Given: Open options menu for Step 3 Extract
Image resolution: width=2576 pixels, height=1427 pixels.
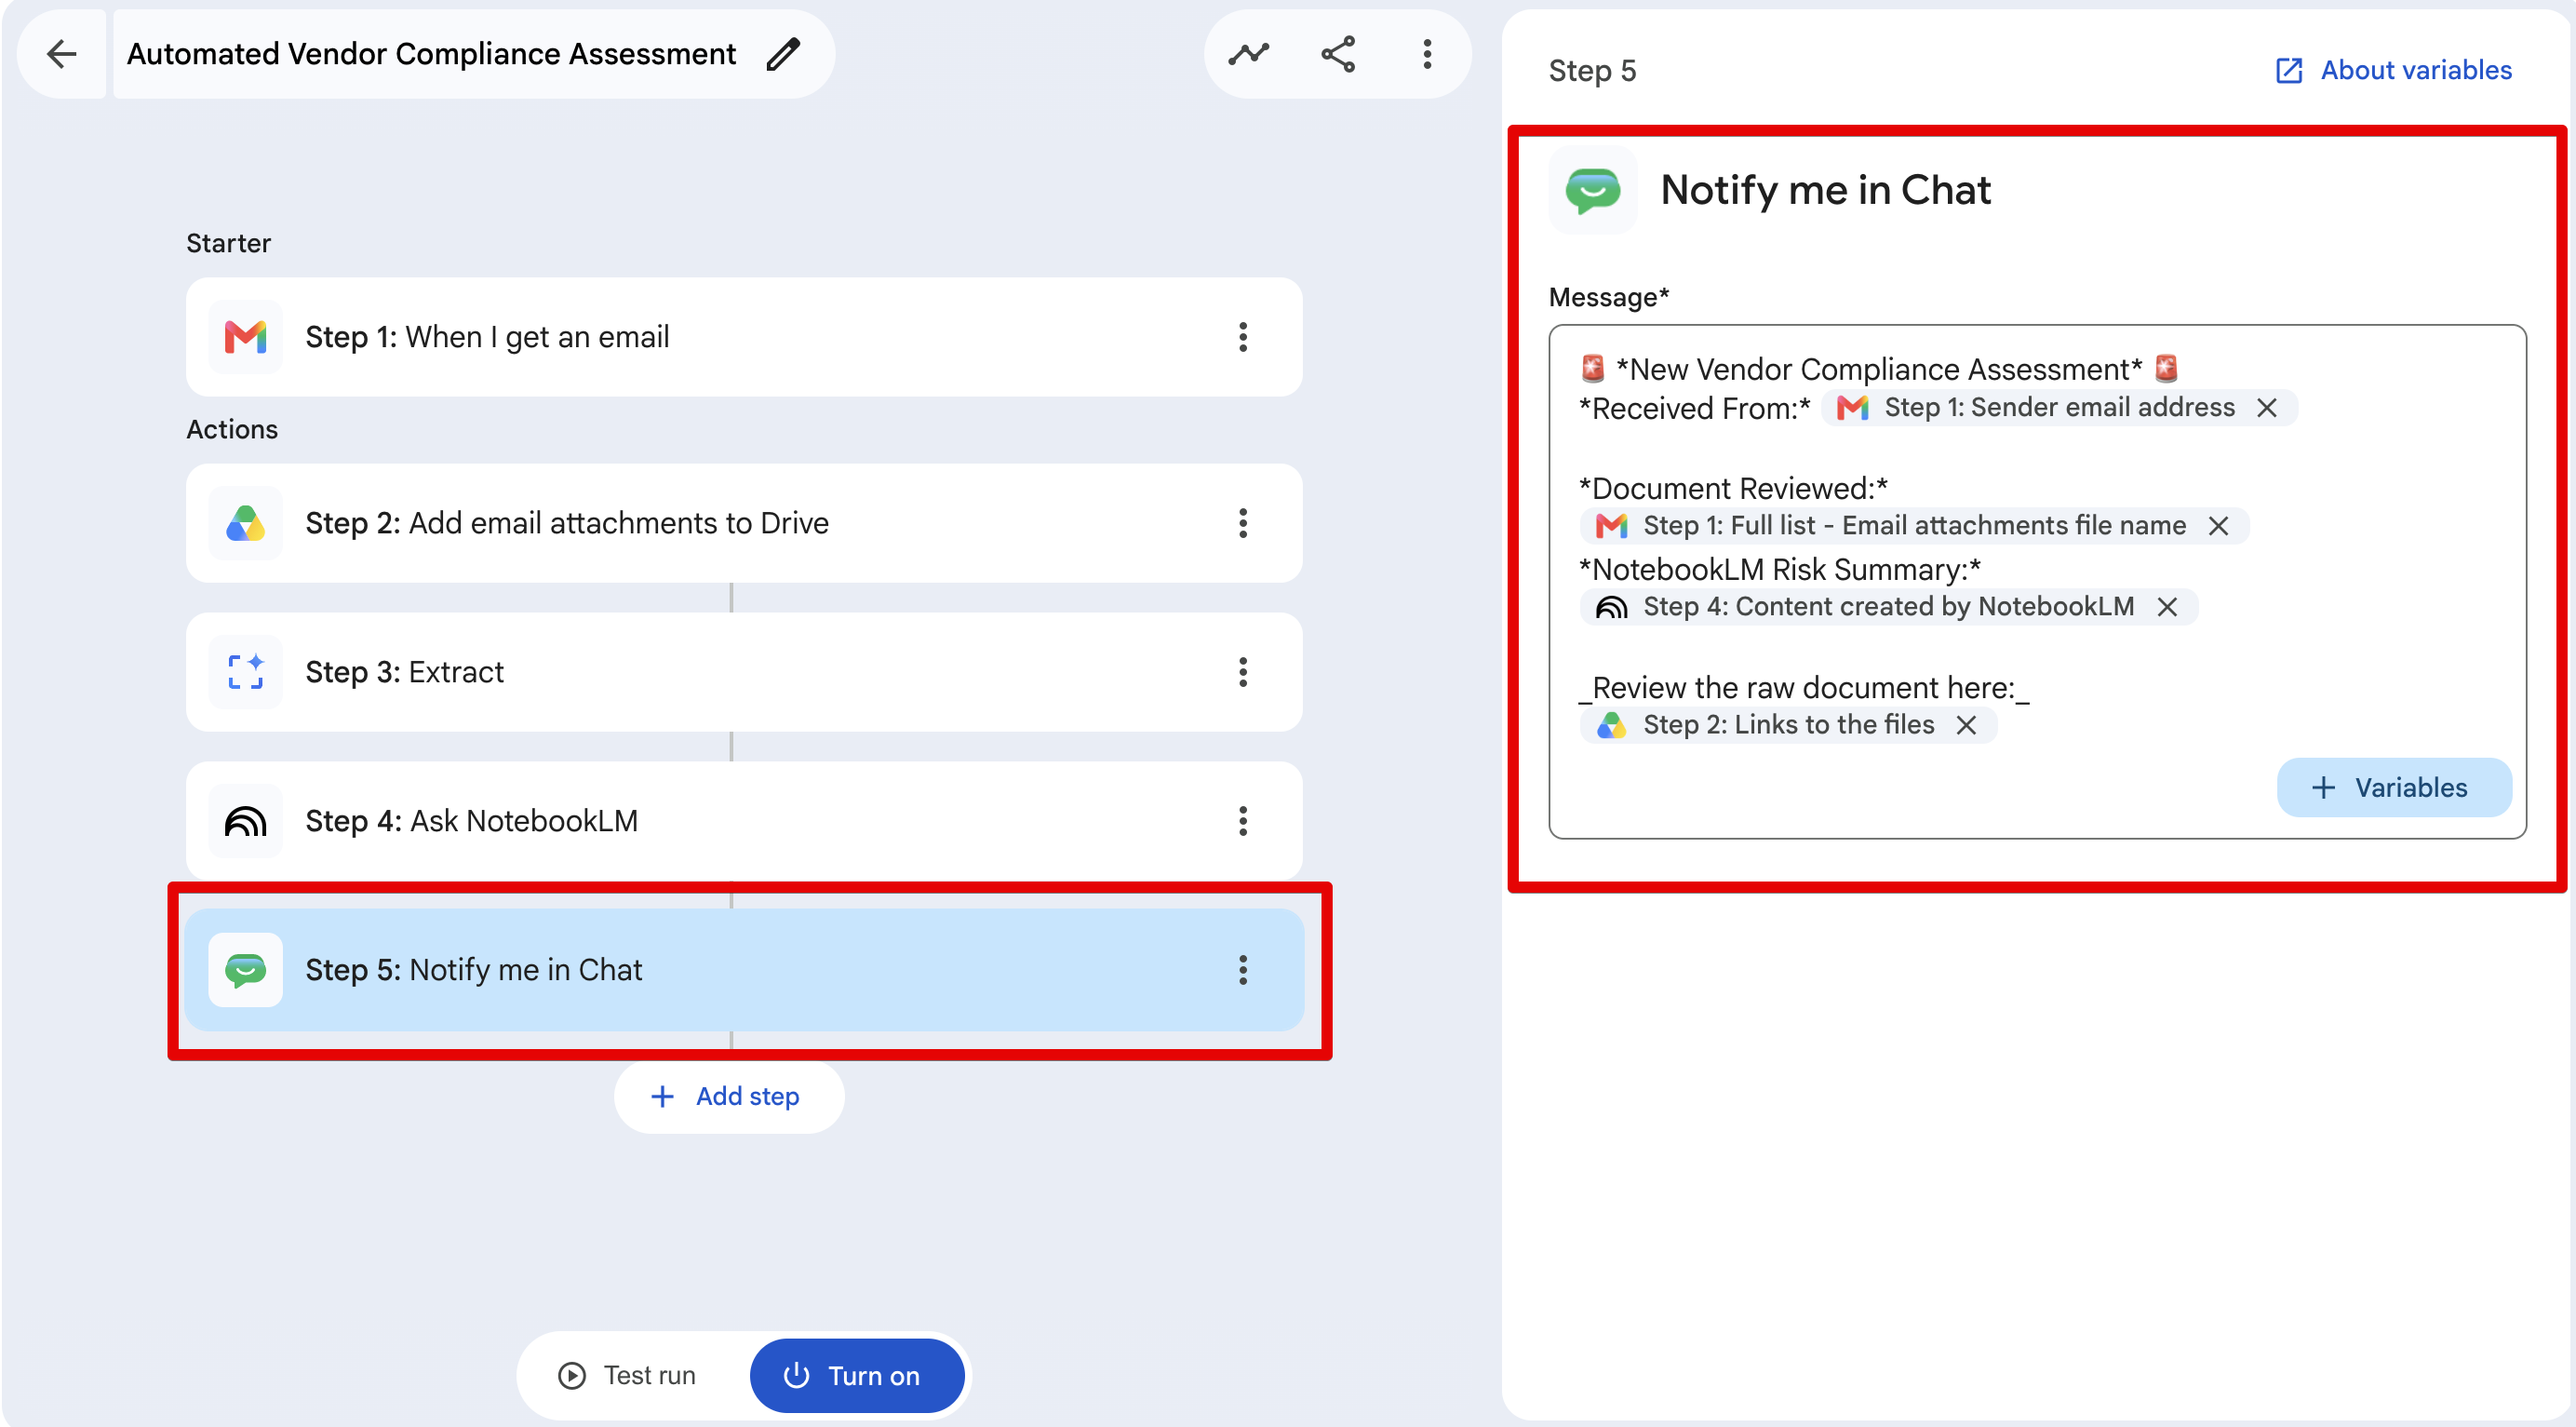Looking at the screenshot, I should point(1243,672).
